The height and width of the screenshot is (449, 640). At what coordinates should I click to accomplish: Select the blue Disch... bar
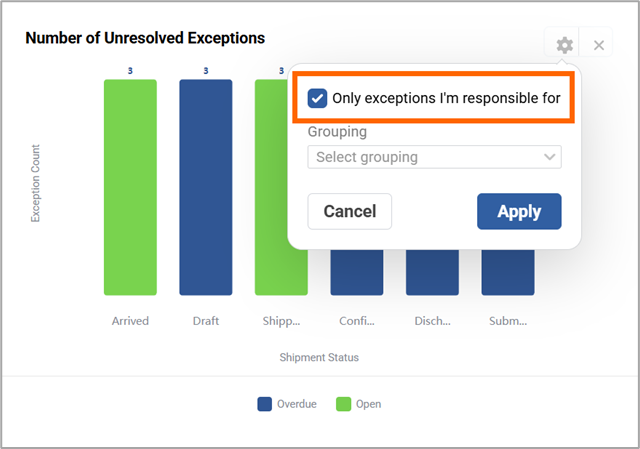coord(432,272)
